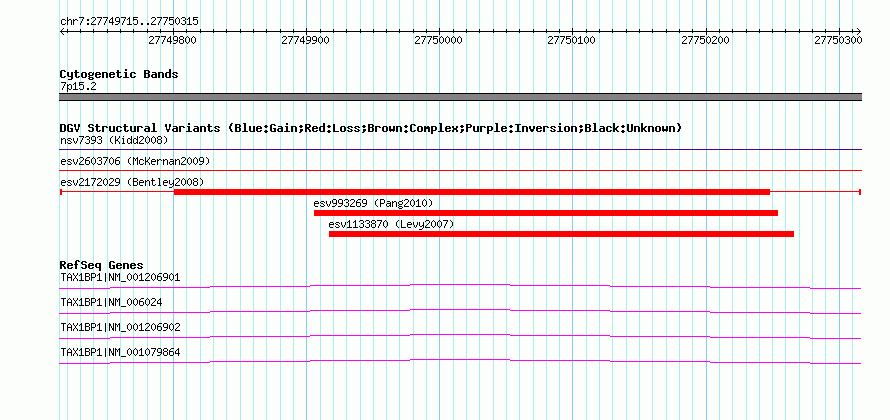Select the DGV Structural Variants track title
The image size is (890, 420).
370,128
